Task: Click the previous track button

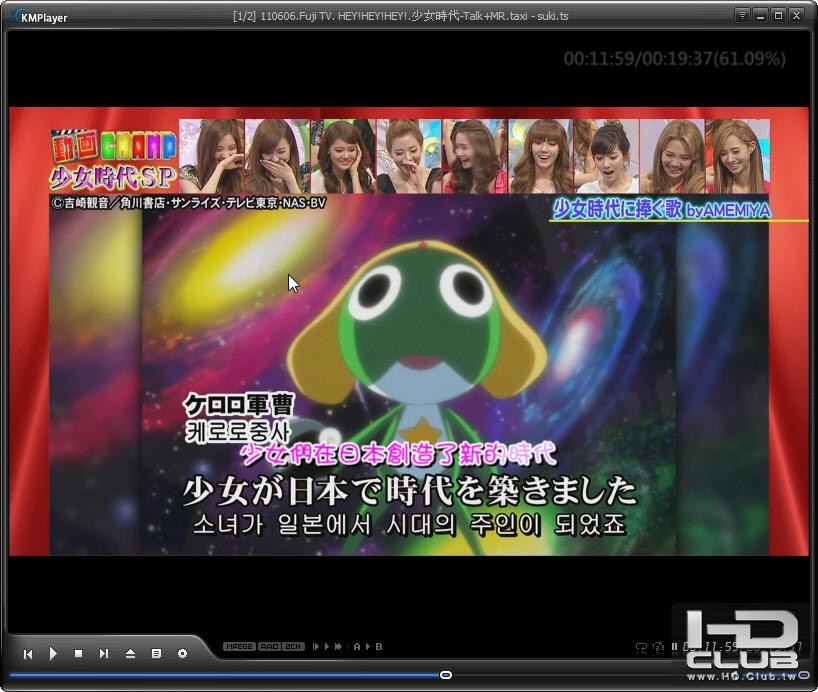Action: (28, 653)
